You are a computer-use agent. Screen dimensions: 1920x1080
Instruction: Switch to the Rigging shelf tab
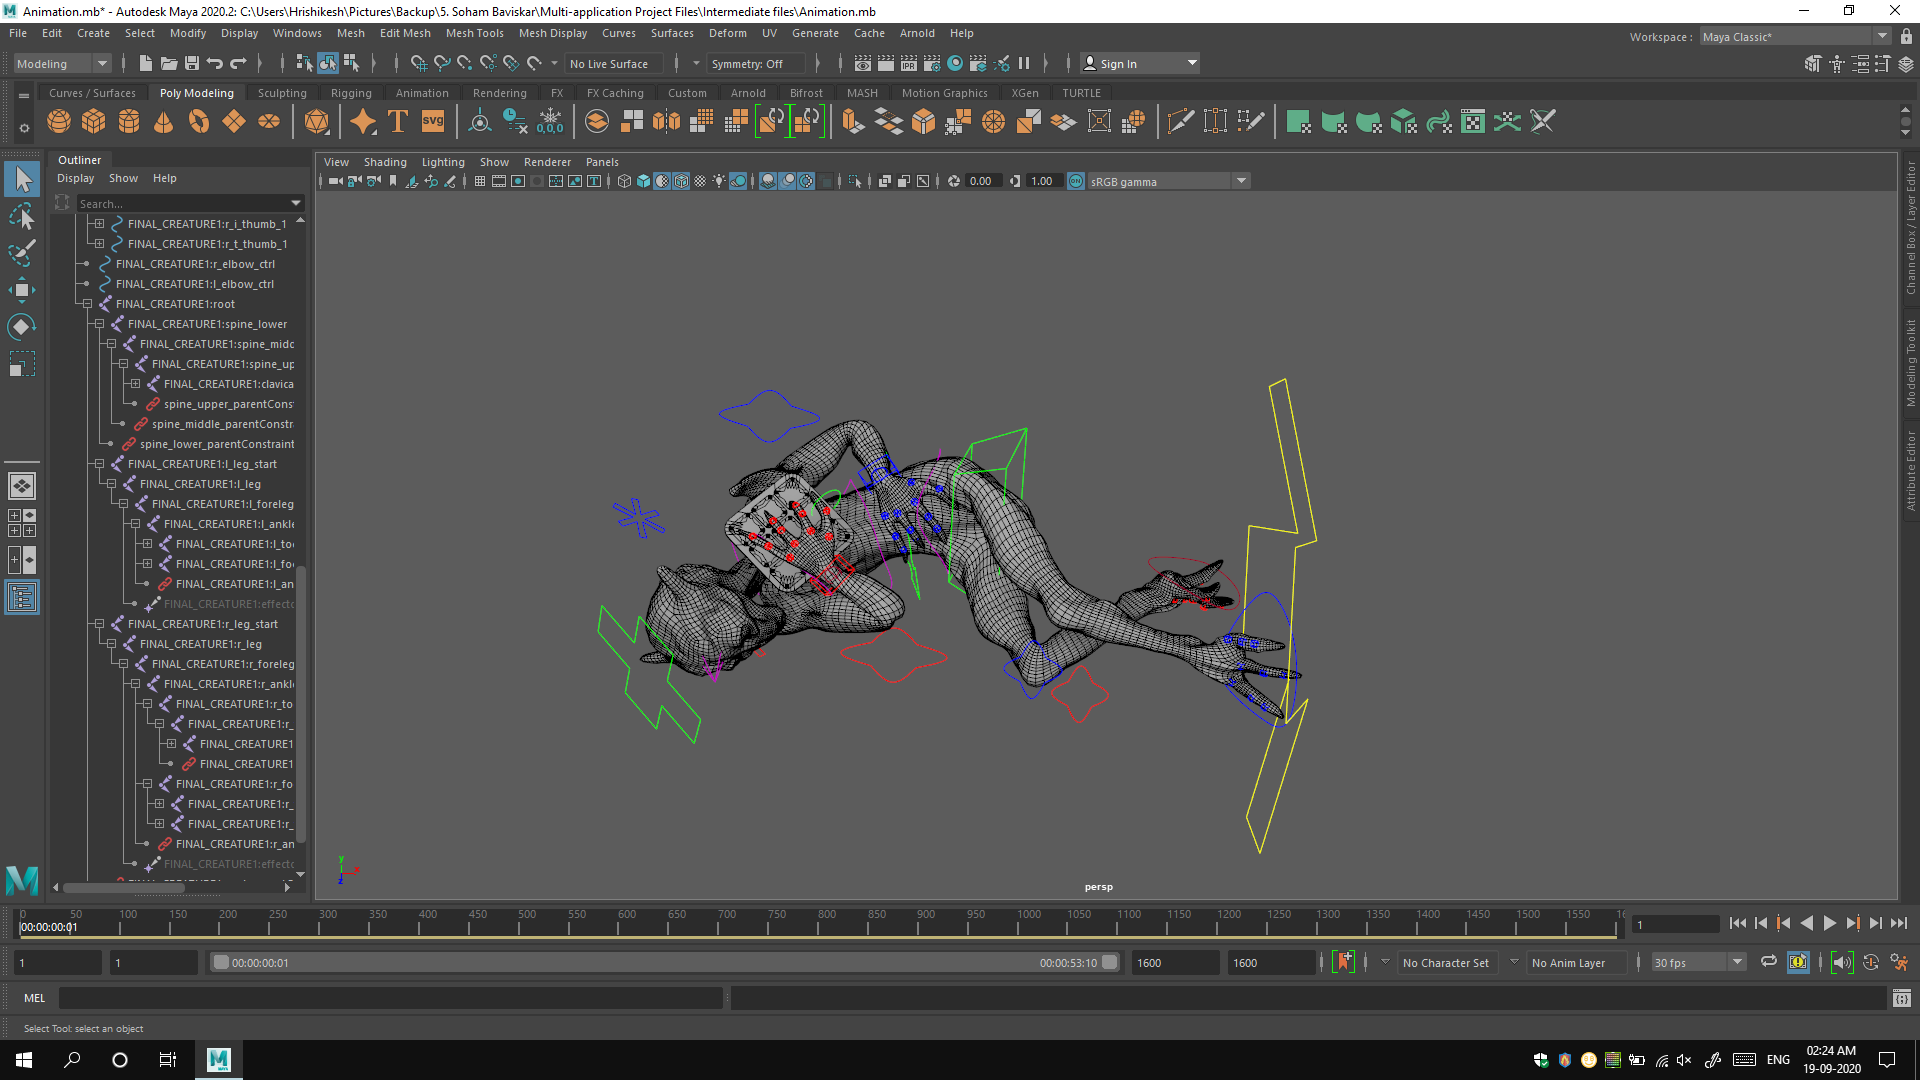click(x=351, y=93)
